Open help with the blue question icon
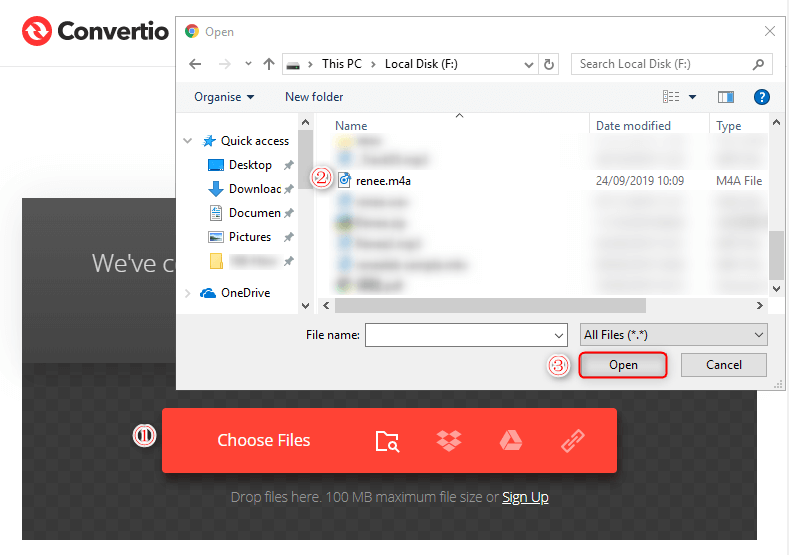The image size is (789, 555). [762, 97]
